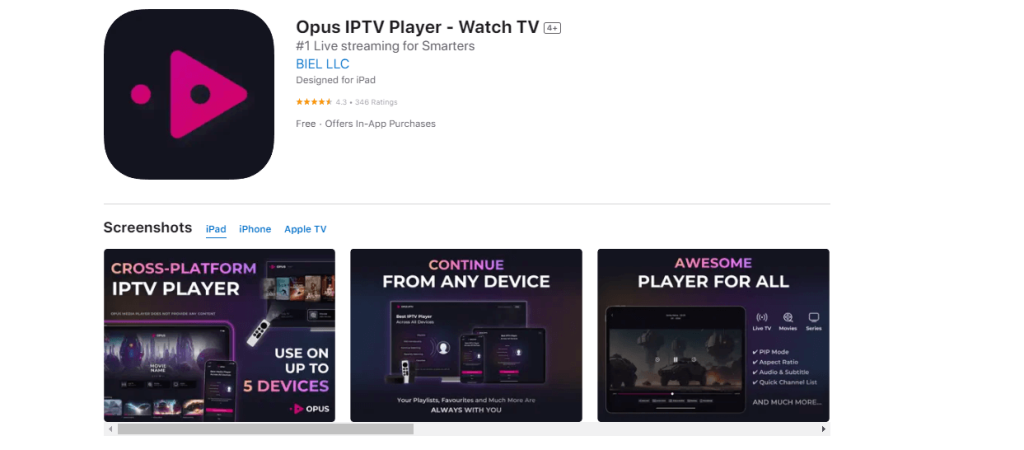The height and width of the screenshot is (450, 1024).
Task: Click the orange star rating icons
Action: click(x=314, y=102)
